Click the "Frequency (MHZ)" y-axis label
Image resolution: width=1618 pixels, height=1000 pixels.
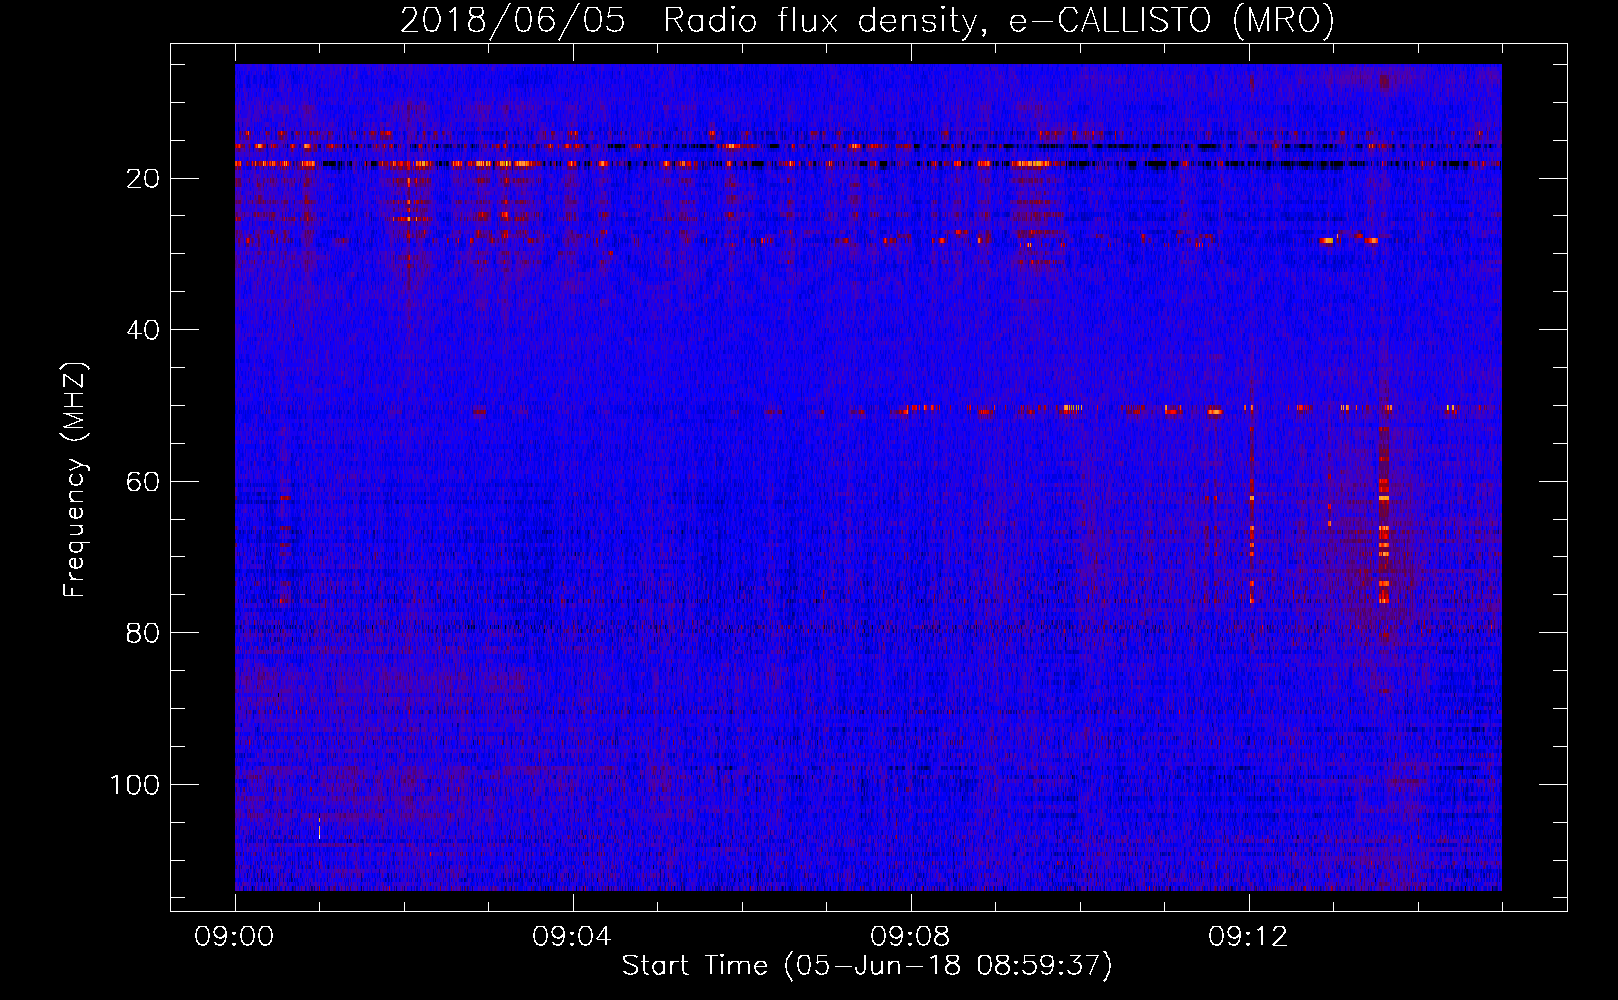[x=75, y=480]
